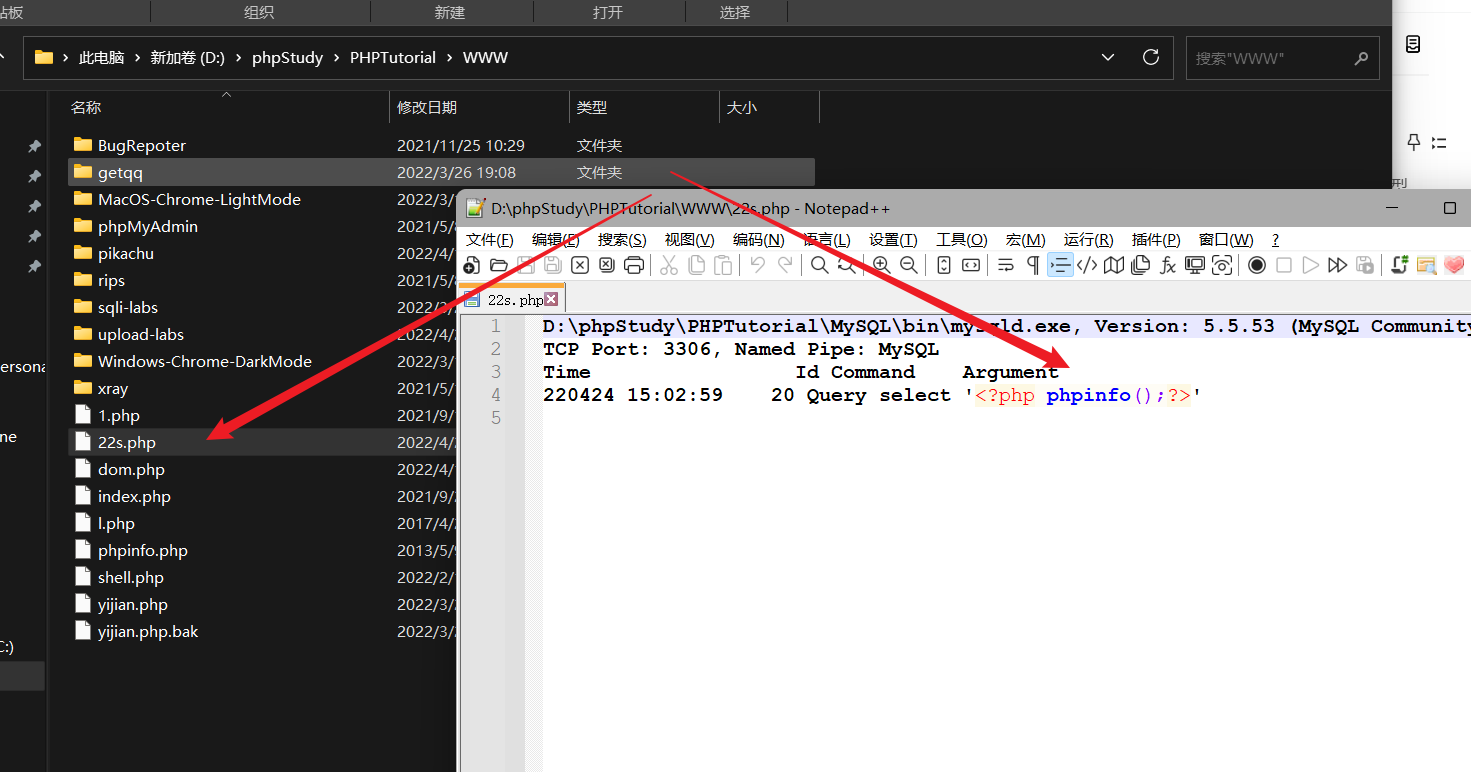Open the user-defined language icon
1471x772 pixels.
pos(1087,265)
